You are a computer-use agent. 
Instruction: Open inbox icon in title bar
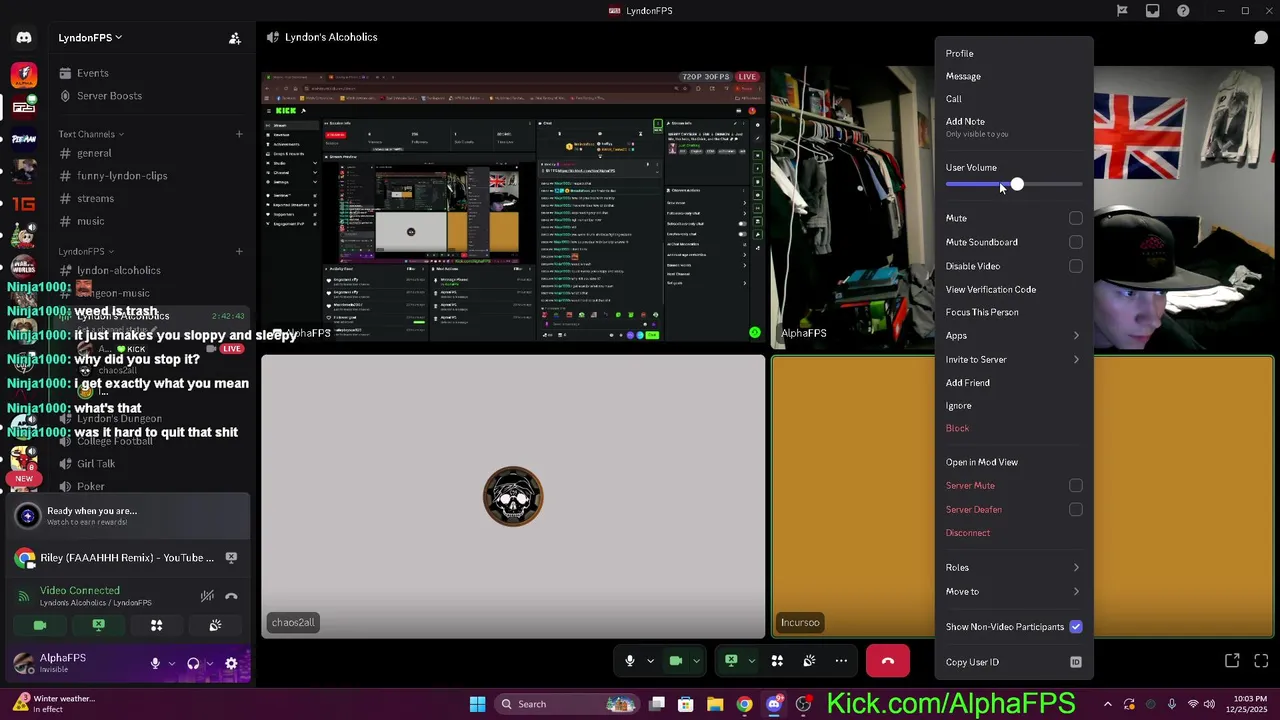coord(1153,11)
